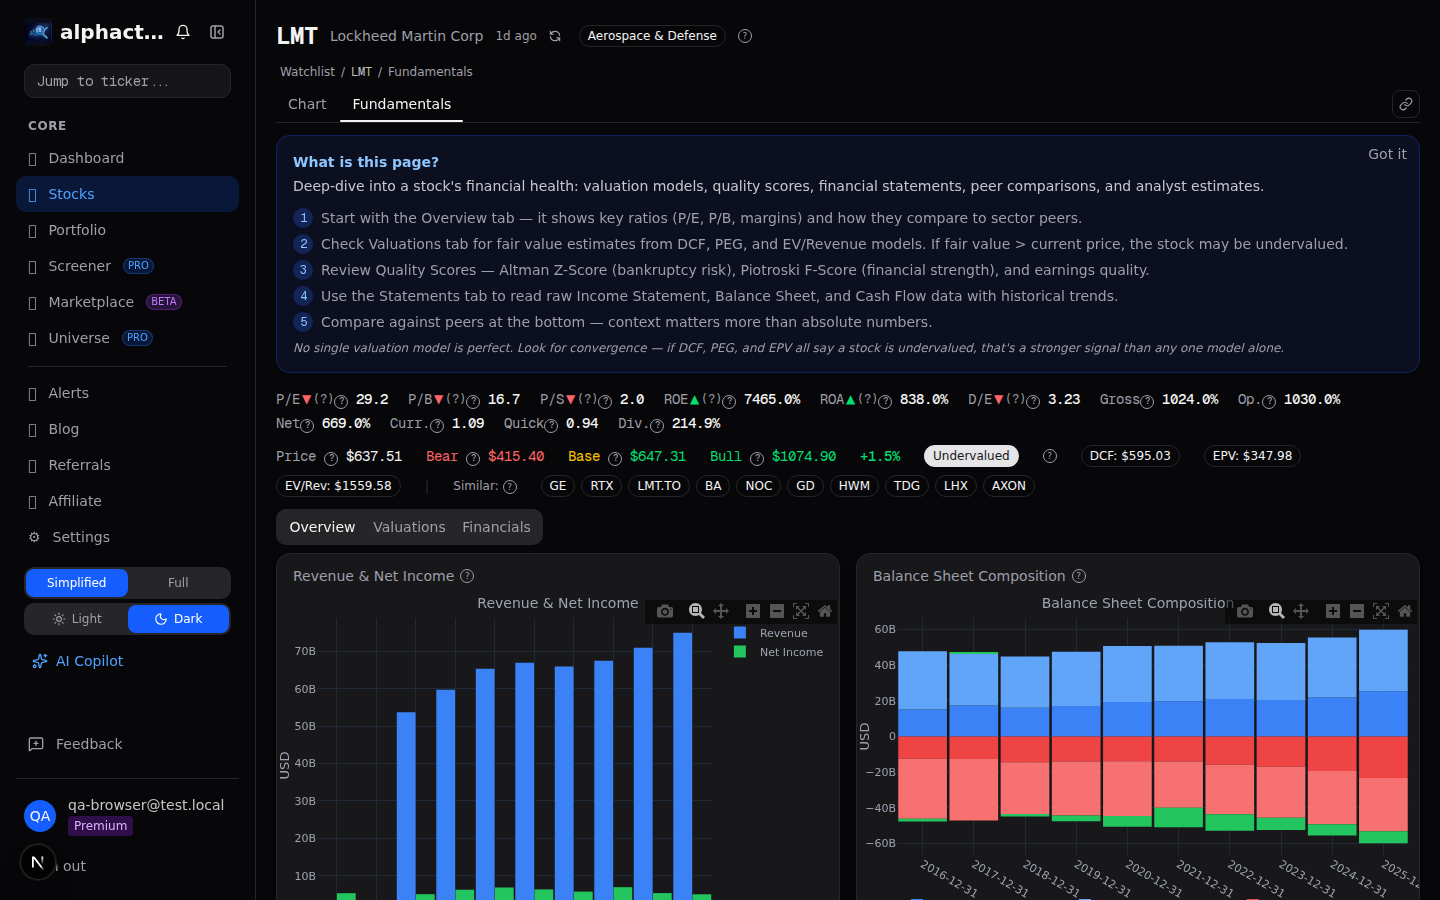Open help tooltip next to Undervalued badge
Image resolution: width=1440 pixels, height=900 pixels.
[x=1049, y=455]
